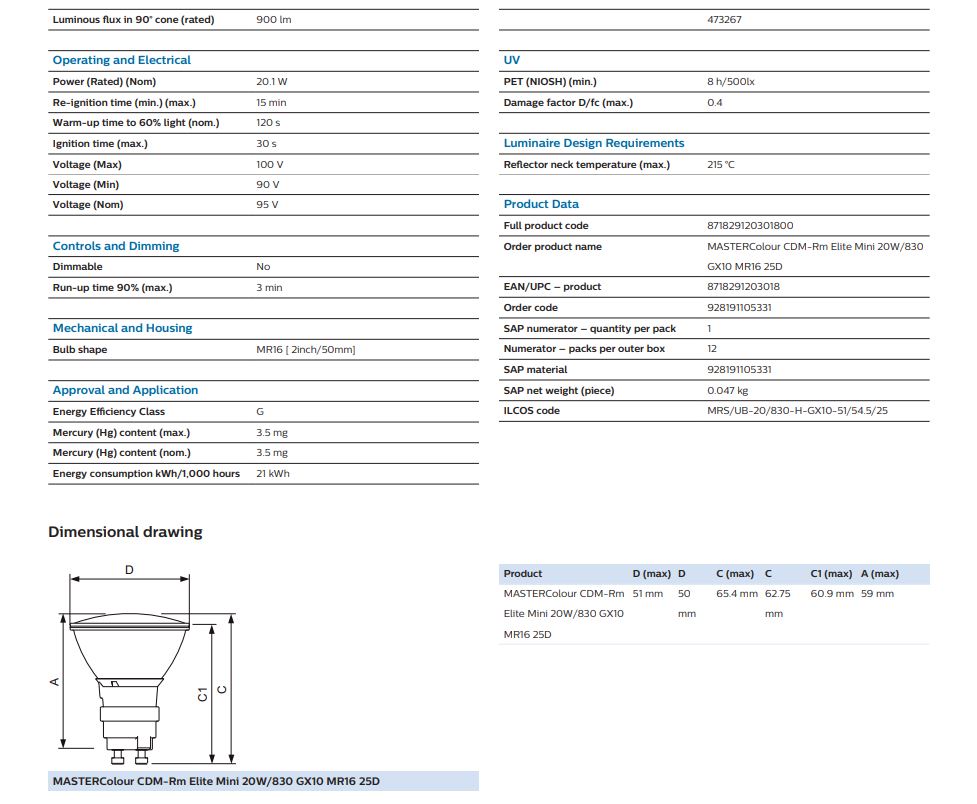This screenshot has width=977, height=804.
Task: Select the 'Bulb shape' label
Action: click(x=80, y=350)
